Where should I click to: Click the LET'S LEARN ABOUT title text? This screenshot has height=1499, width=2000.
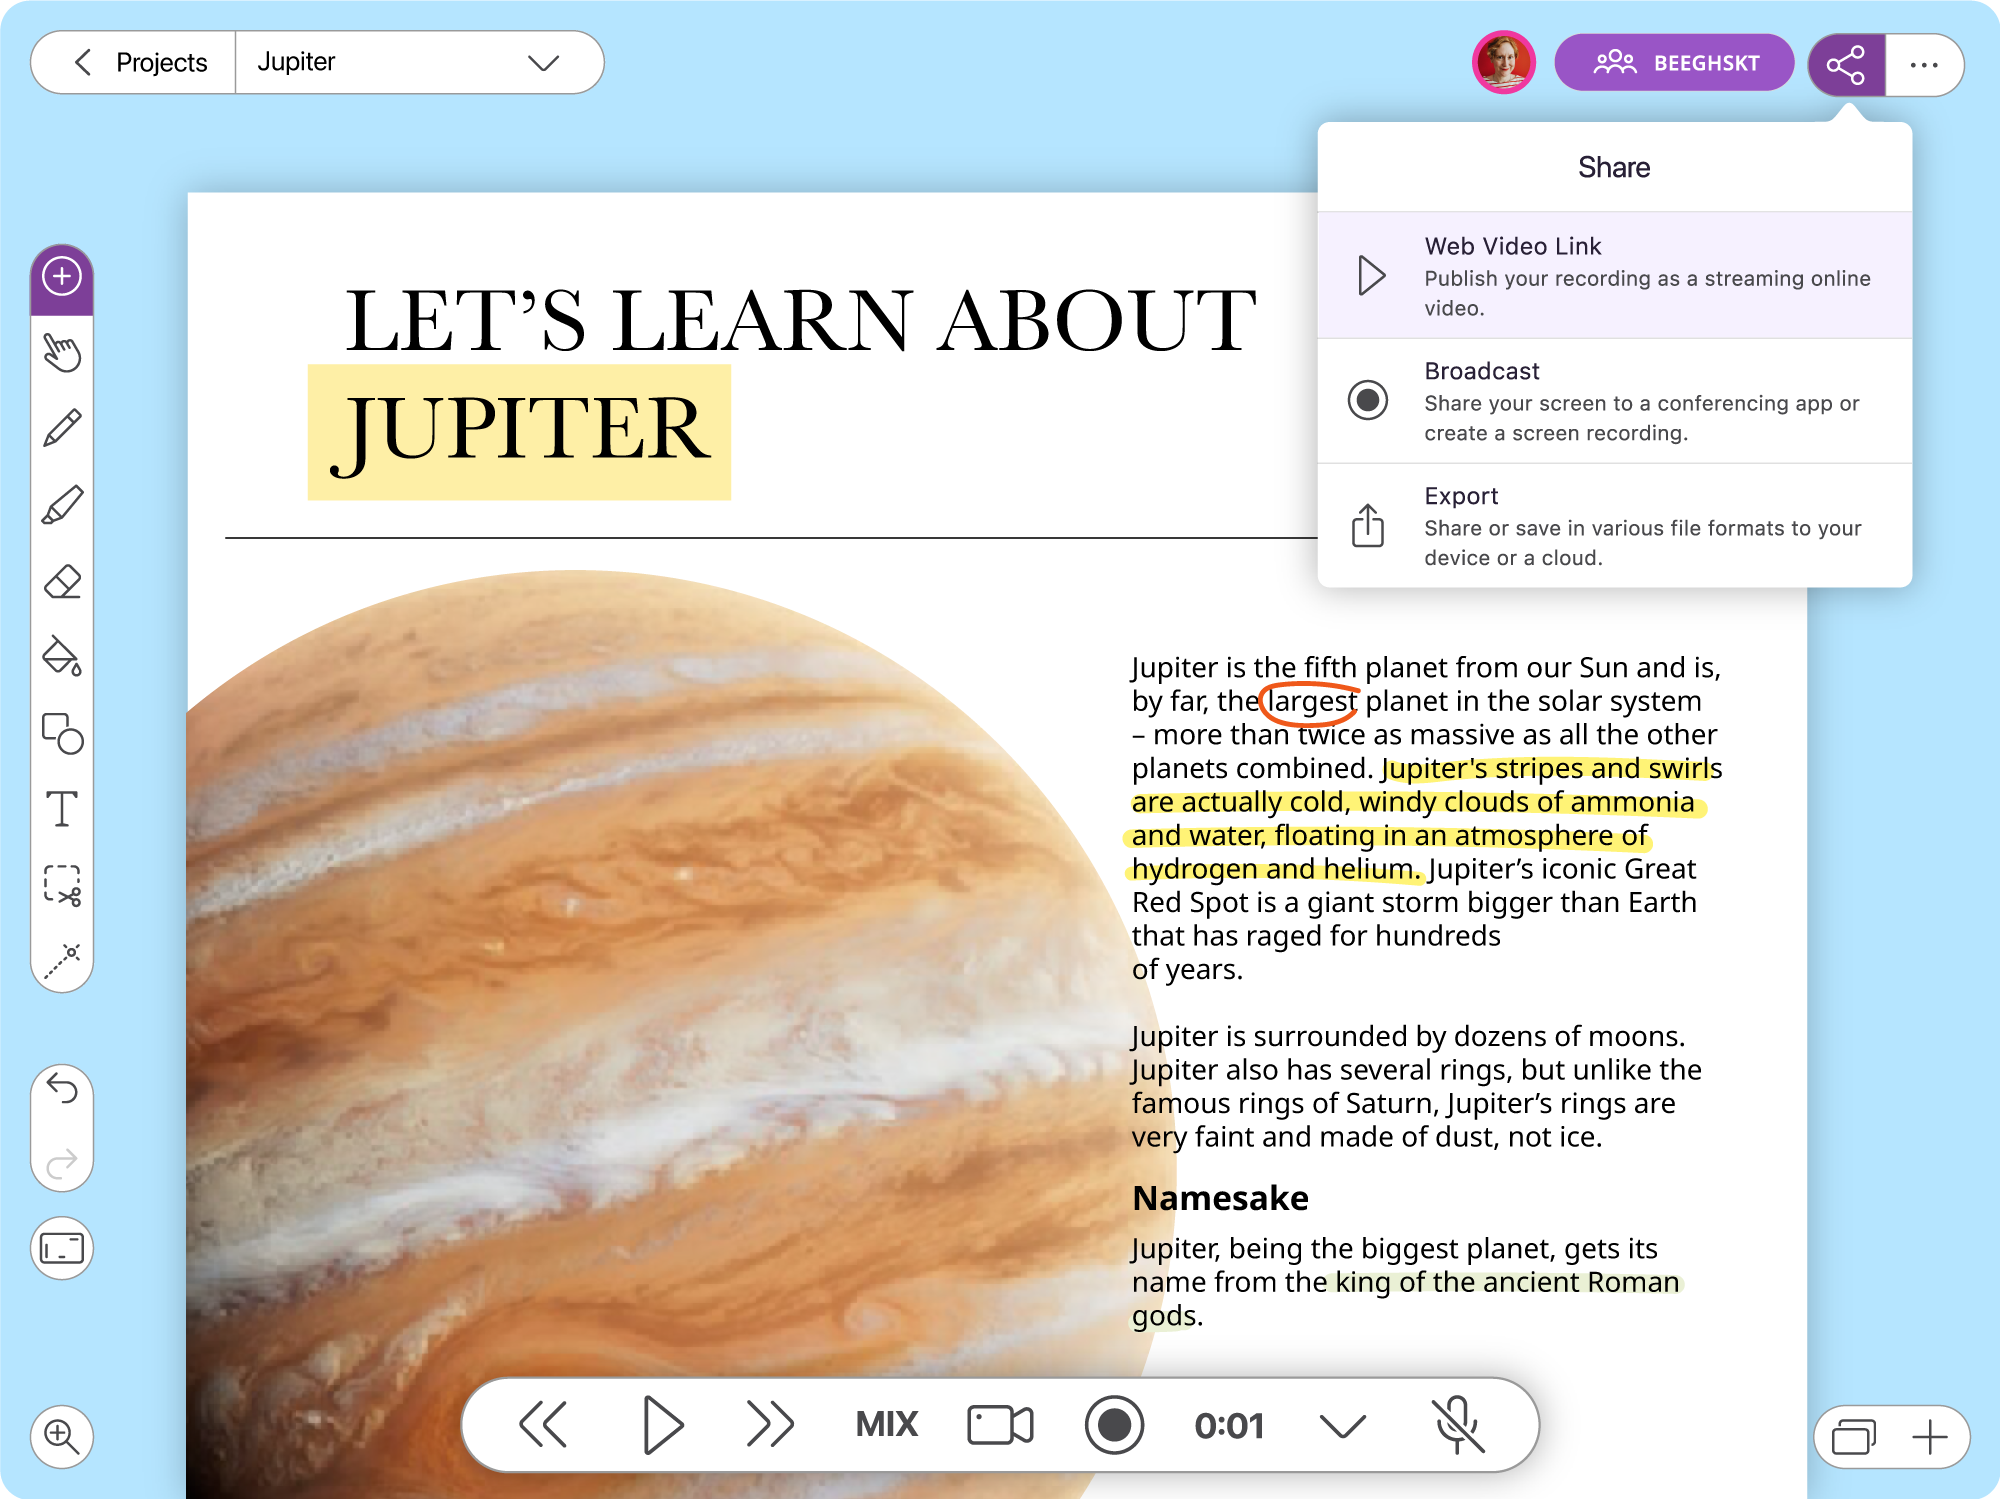click(x=800, y=320)
